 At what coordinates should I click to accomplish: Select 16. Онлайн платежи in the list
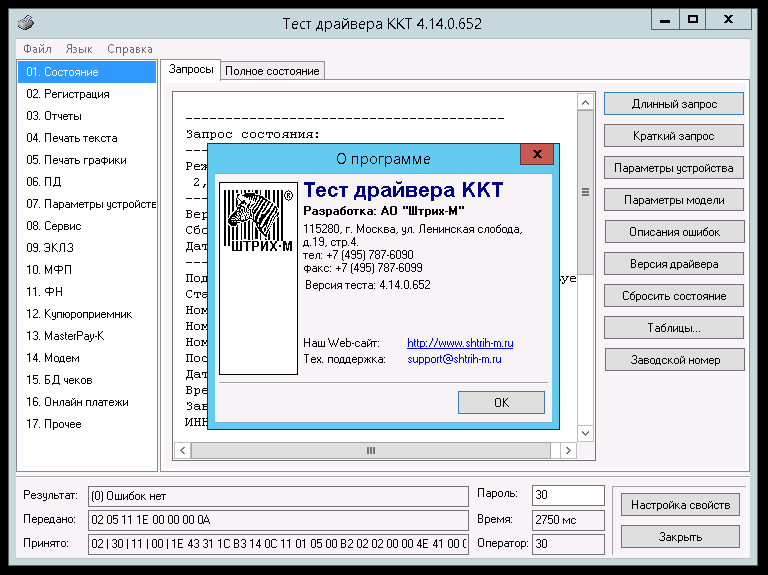tap(87, 402)
